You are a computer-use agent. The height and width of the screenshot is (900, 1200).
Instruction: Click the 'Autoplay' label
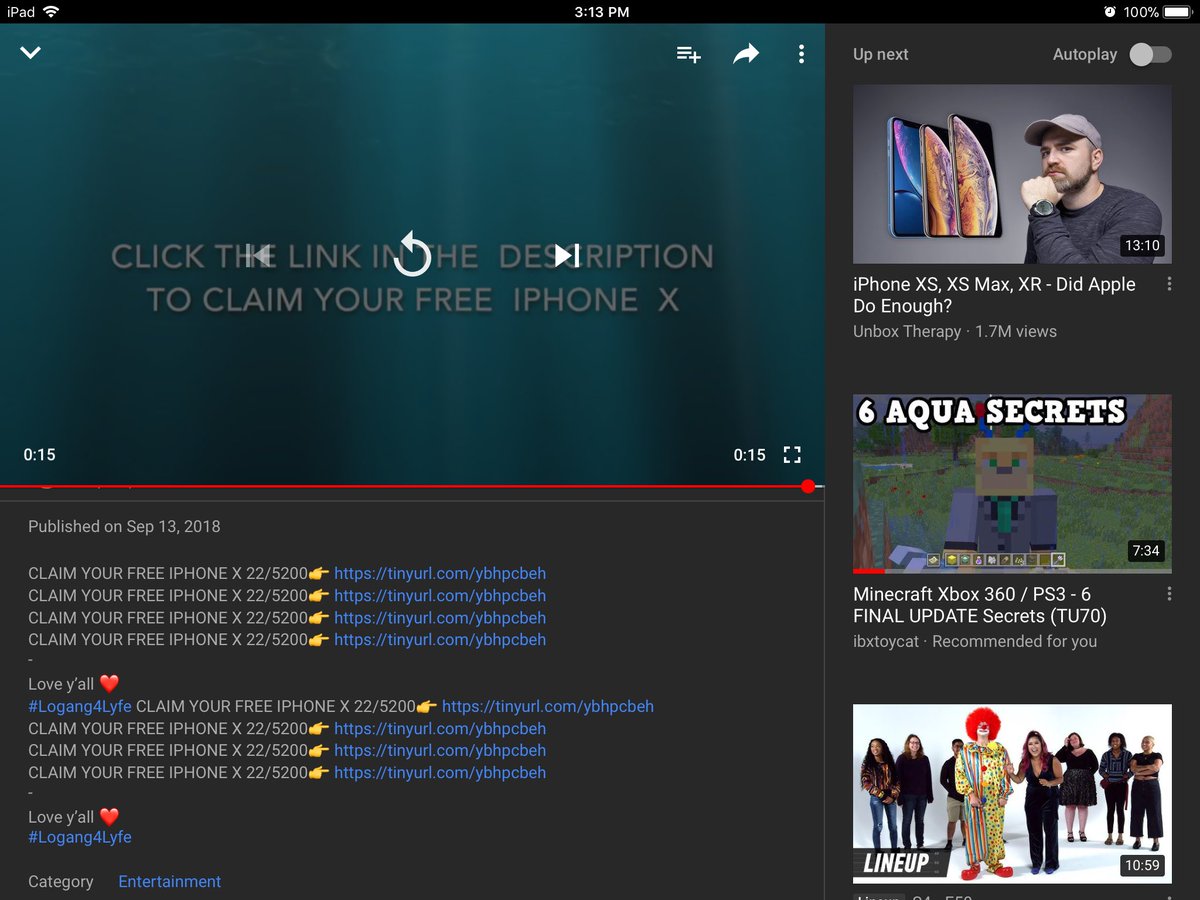pos(1085,54)
